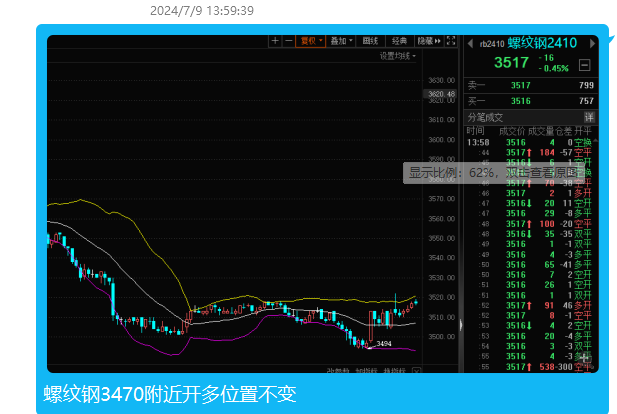This screenshot has height=414, width=617.
Task: Open the 叠加 overlay dropdown
Action: coord(341,41)
